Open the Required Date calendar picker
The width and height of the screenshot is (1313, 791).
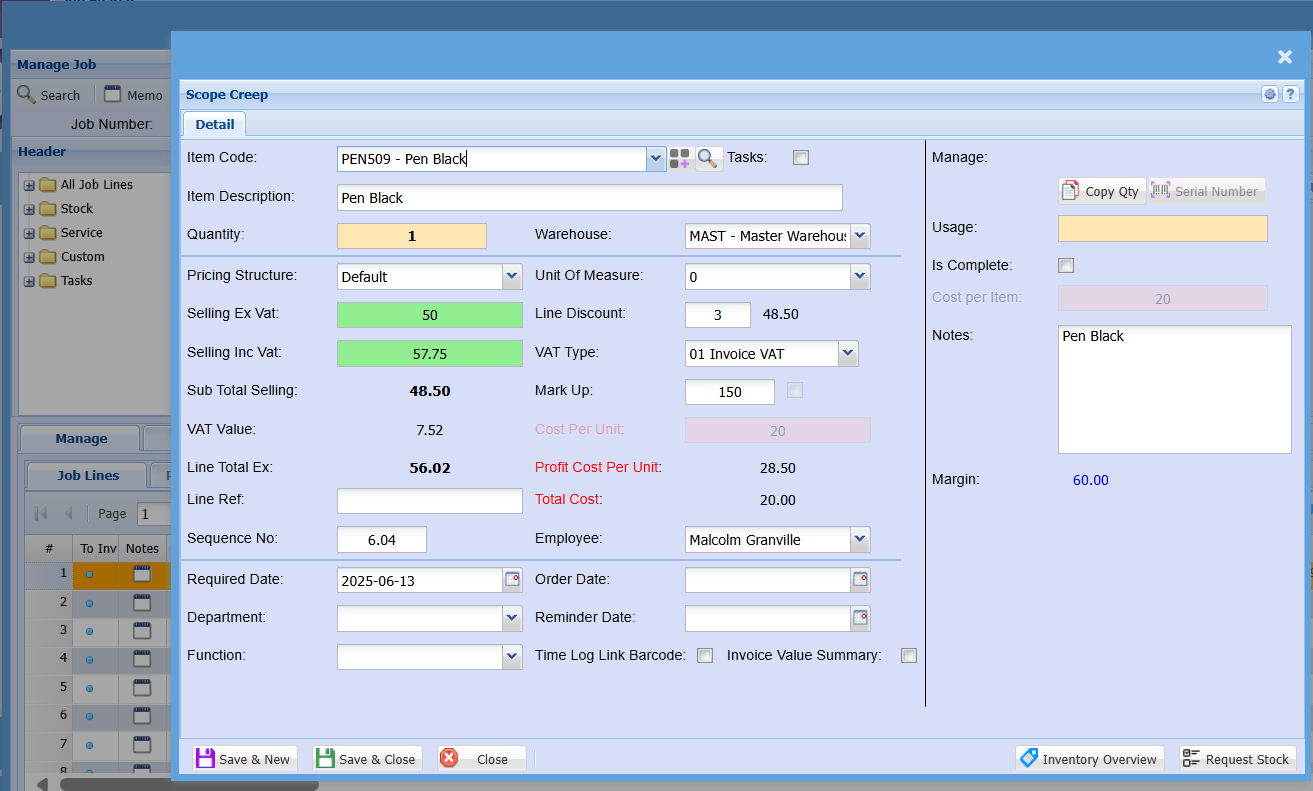[x=512, y=580]
